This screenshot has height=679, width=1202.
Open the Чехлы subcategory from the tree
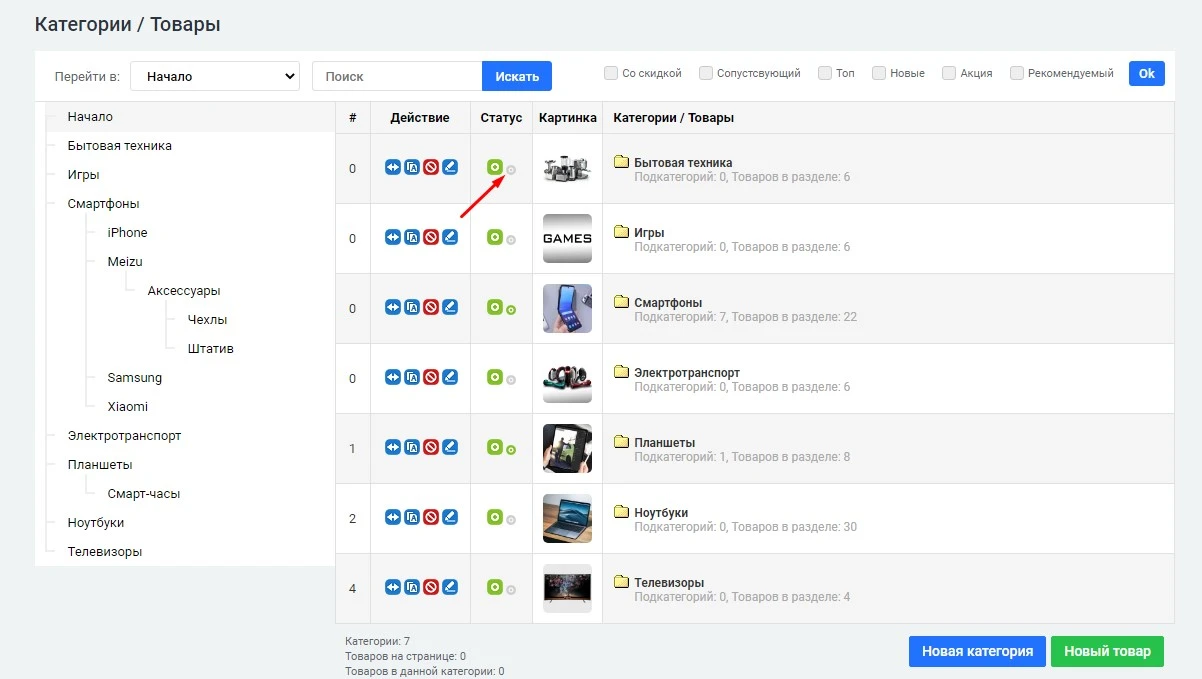click(x=209, y=320)
